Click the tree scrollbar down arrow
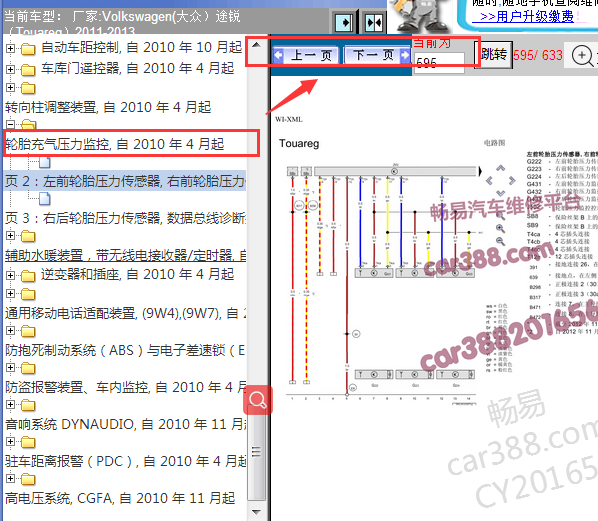 click(257, 512)
